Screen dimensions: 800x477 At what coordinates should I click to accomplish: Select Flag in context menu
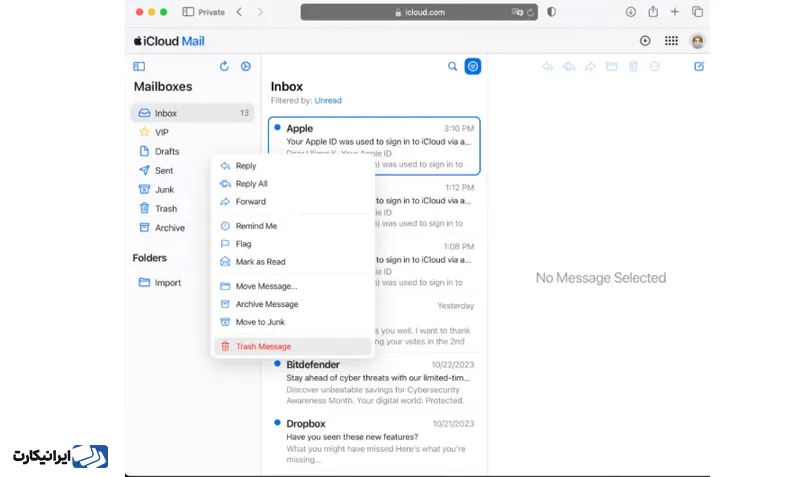(293, 244)
